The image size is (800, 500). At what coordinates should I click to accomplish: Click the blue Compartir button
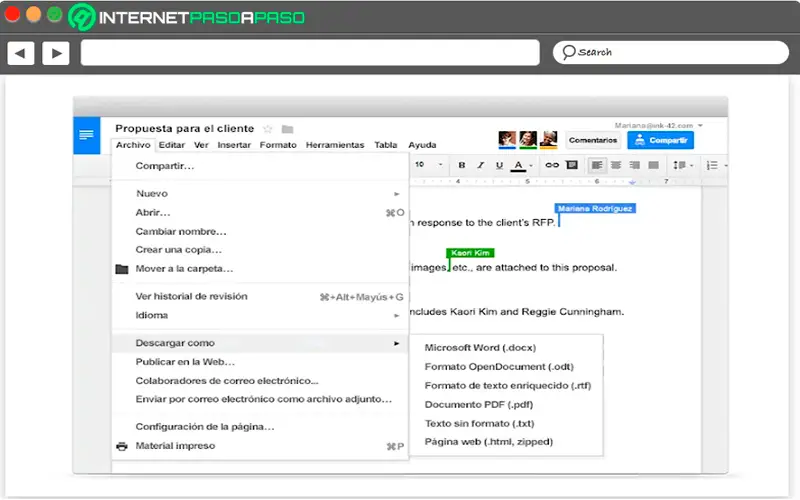661,140
